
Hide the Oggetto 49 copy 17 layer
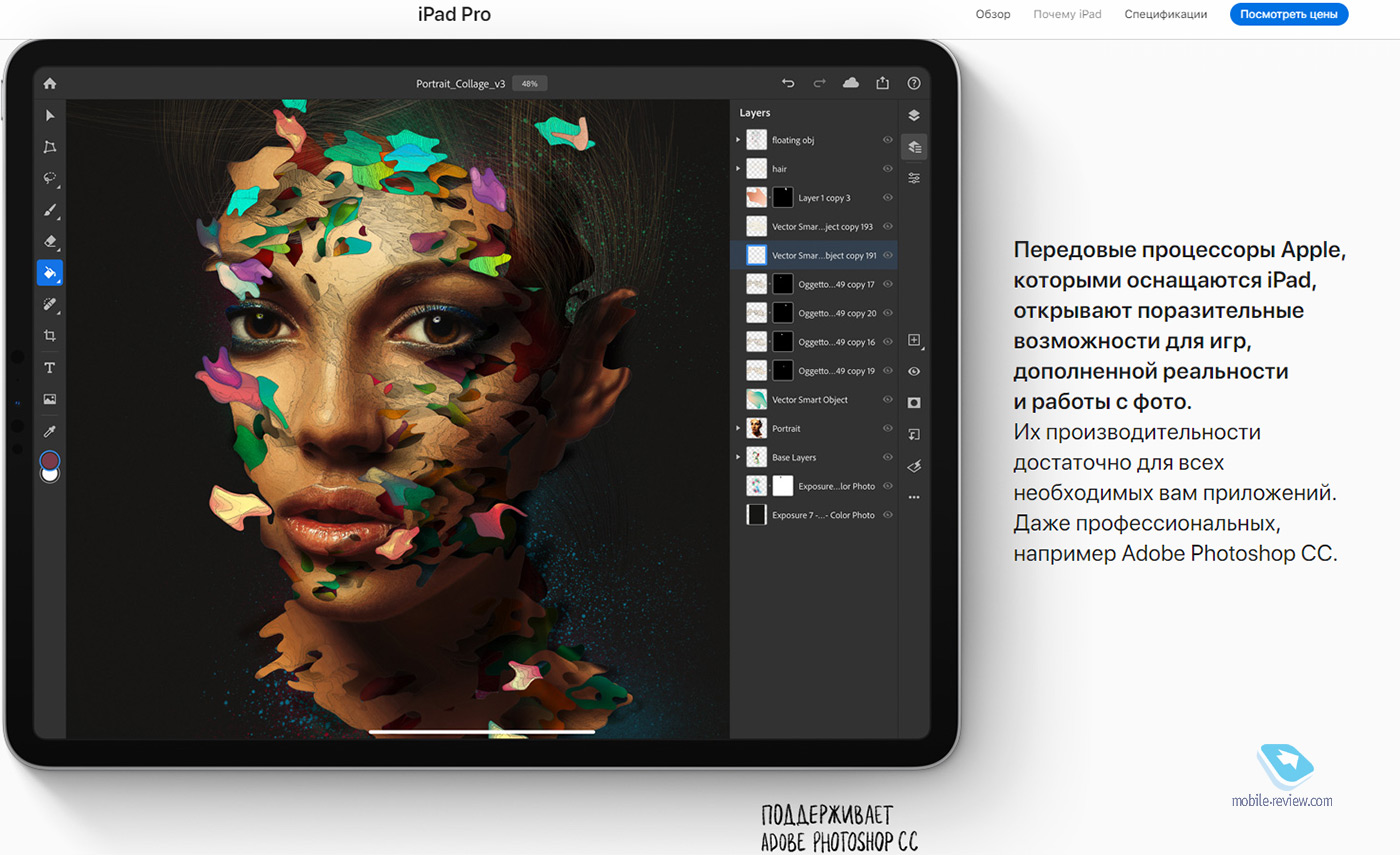click(x=887, y=284)
